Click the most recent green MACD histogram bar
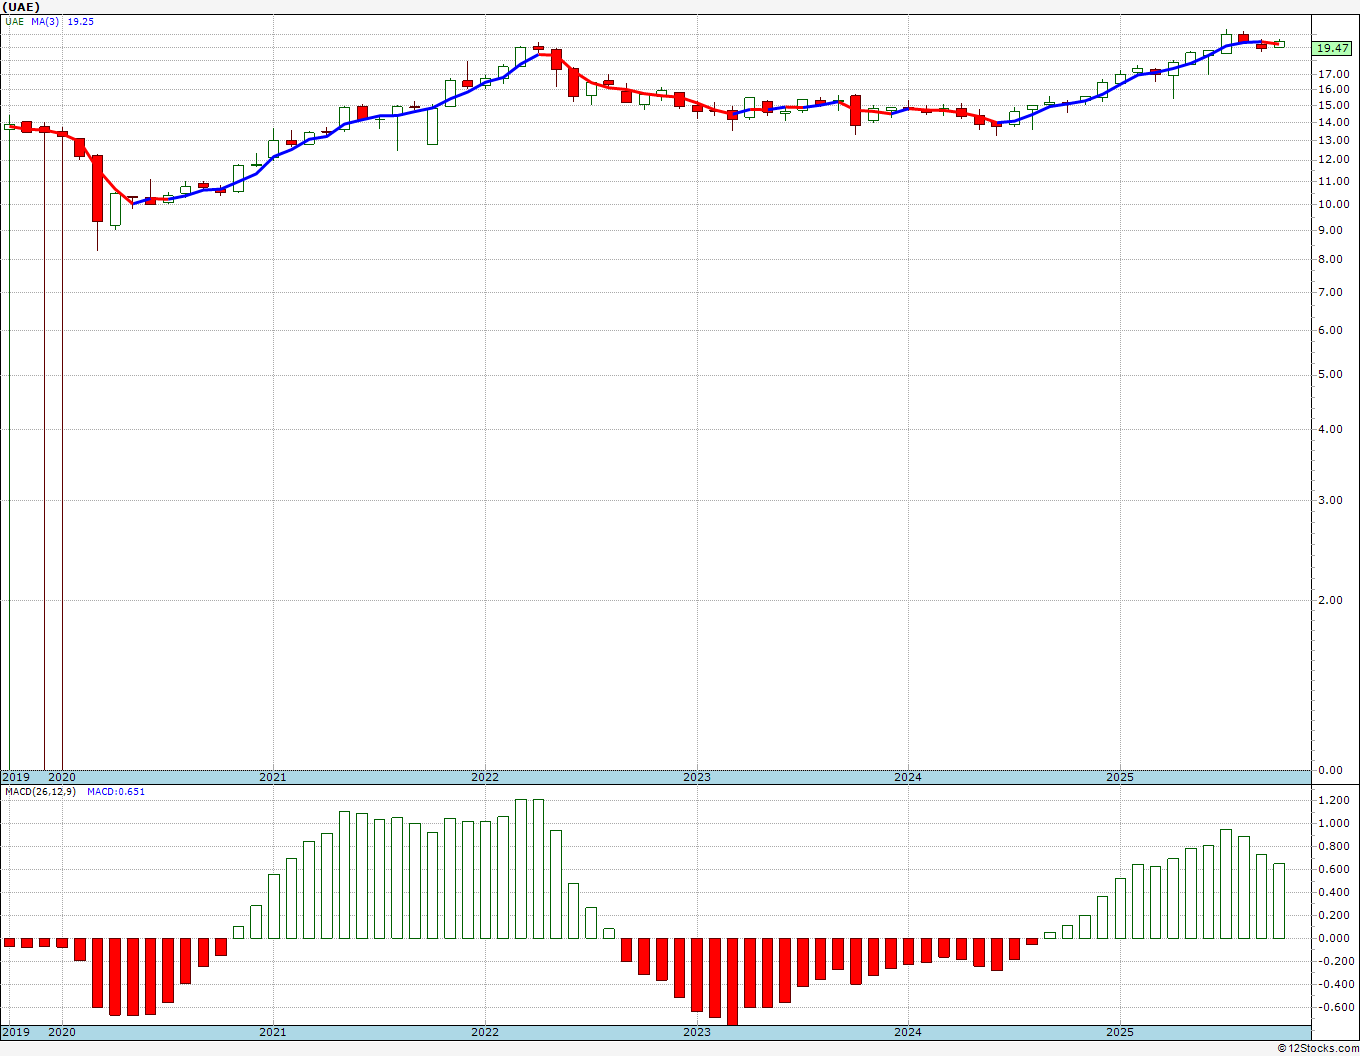Screen dimensions: 1360x1056 click(x=1279, y=901)
